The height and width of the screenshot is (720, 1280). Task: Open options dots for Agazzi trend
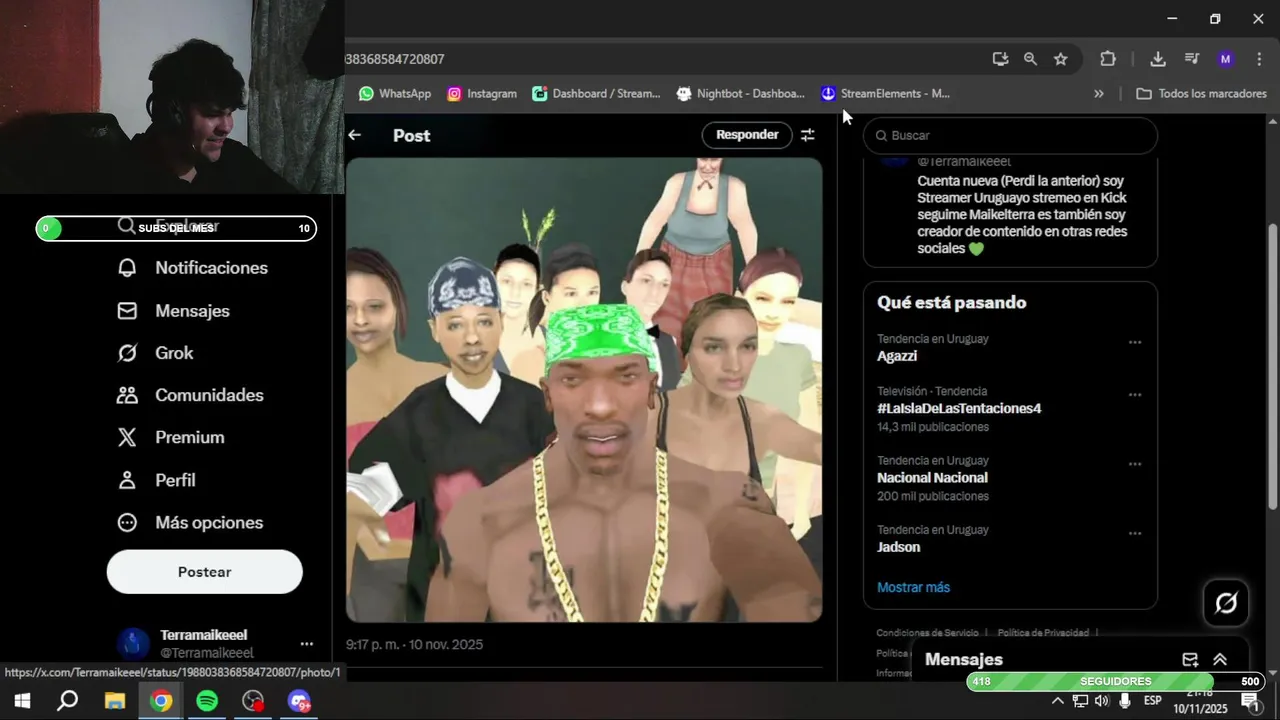tap(1135, 342)
